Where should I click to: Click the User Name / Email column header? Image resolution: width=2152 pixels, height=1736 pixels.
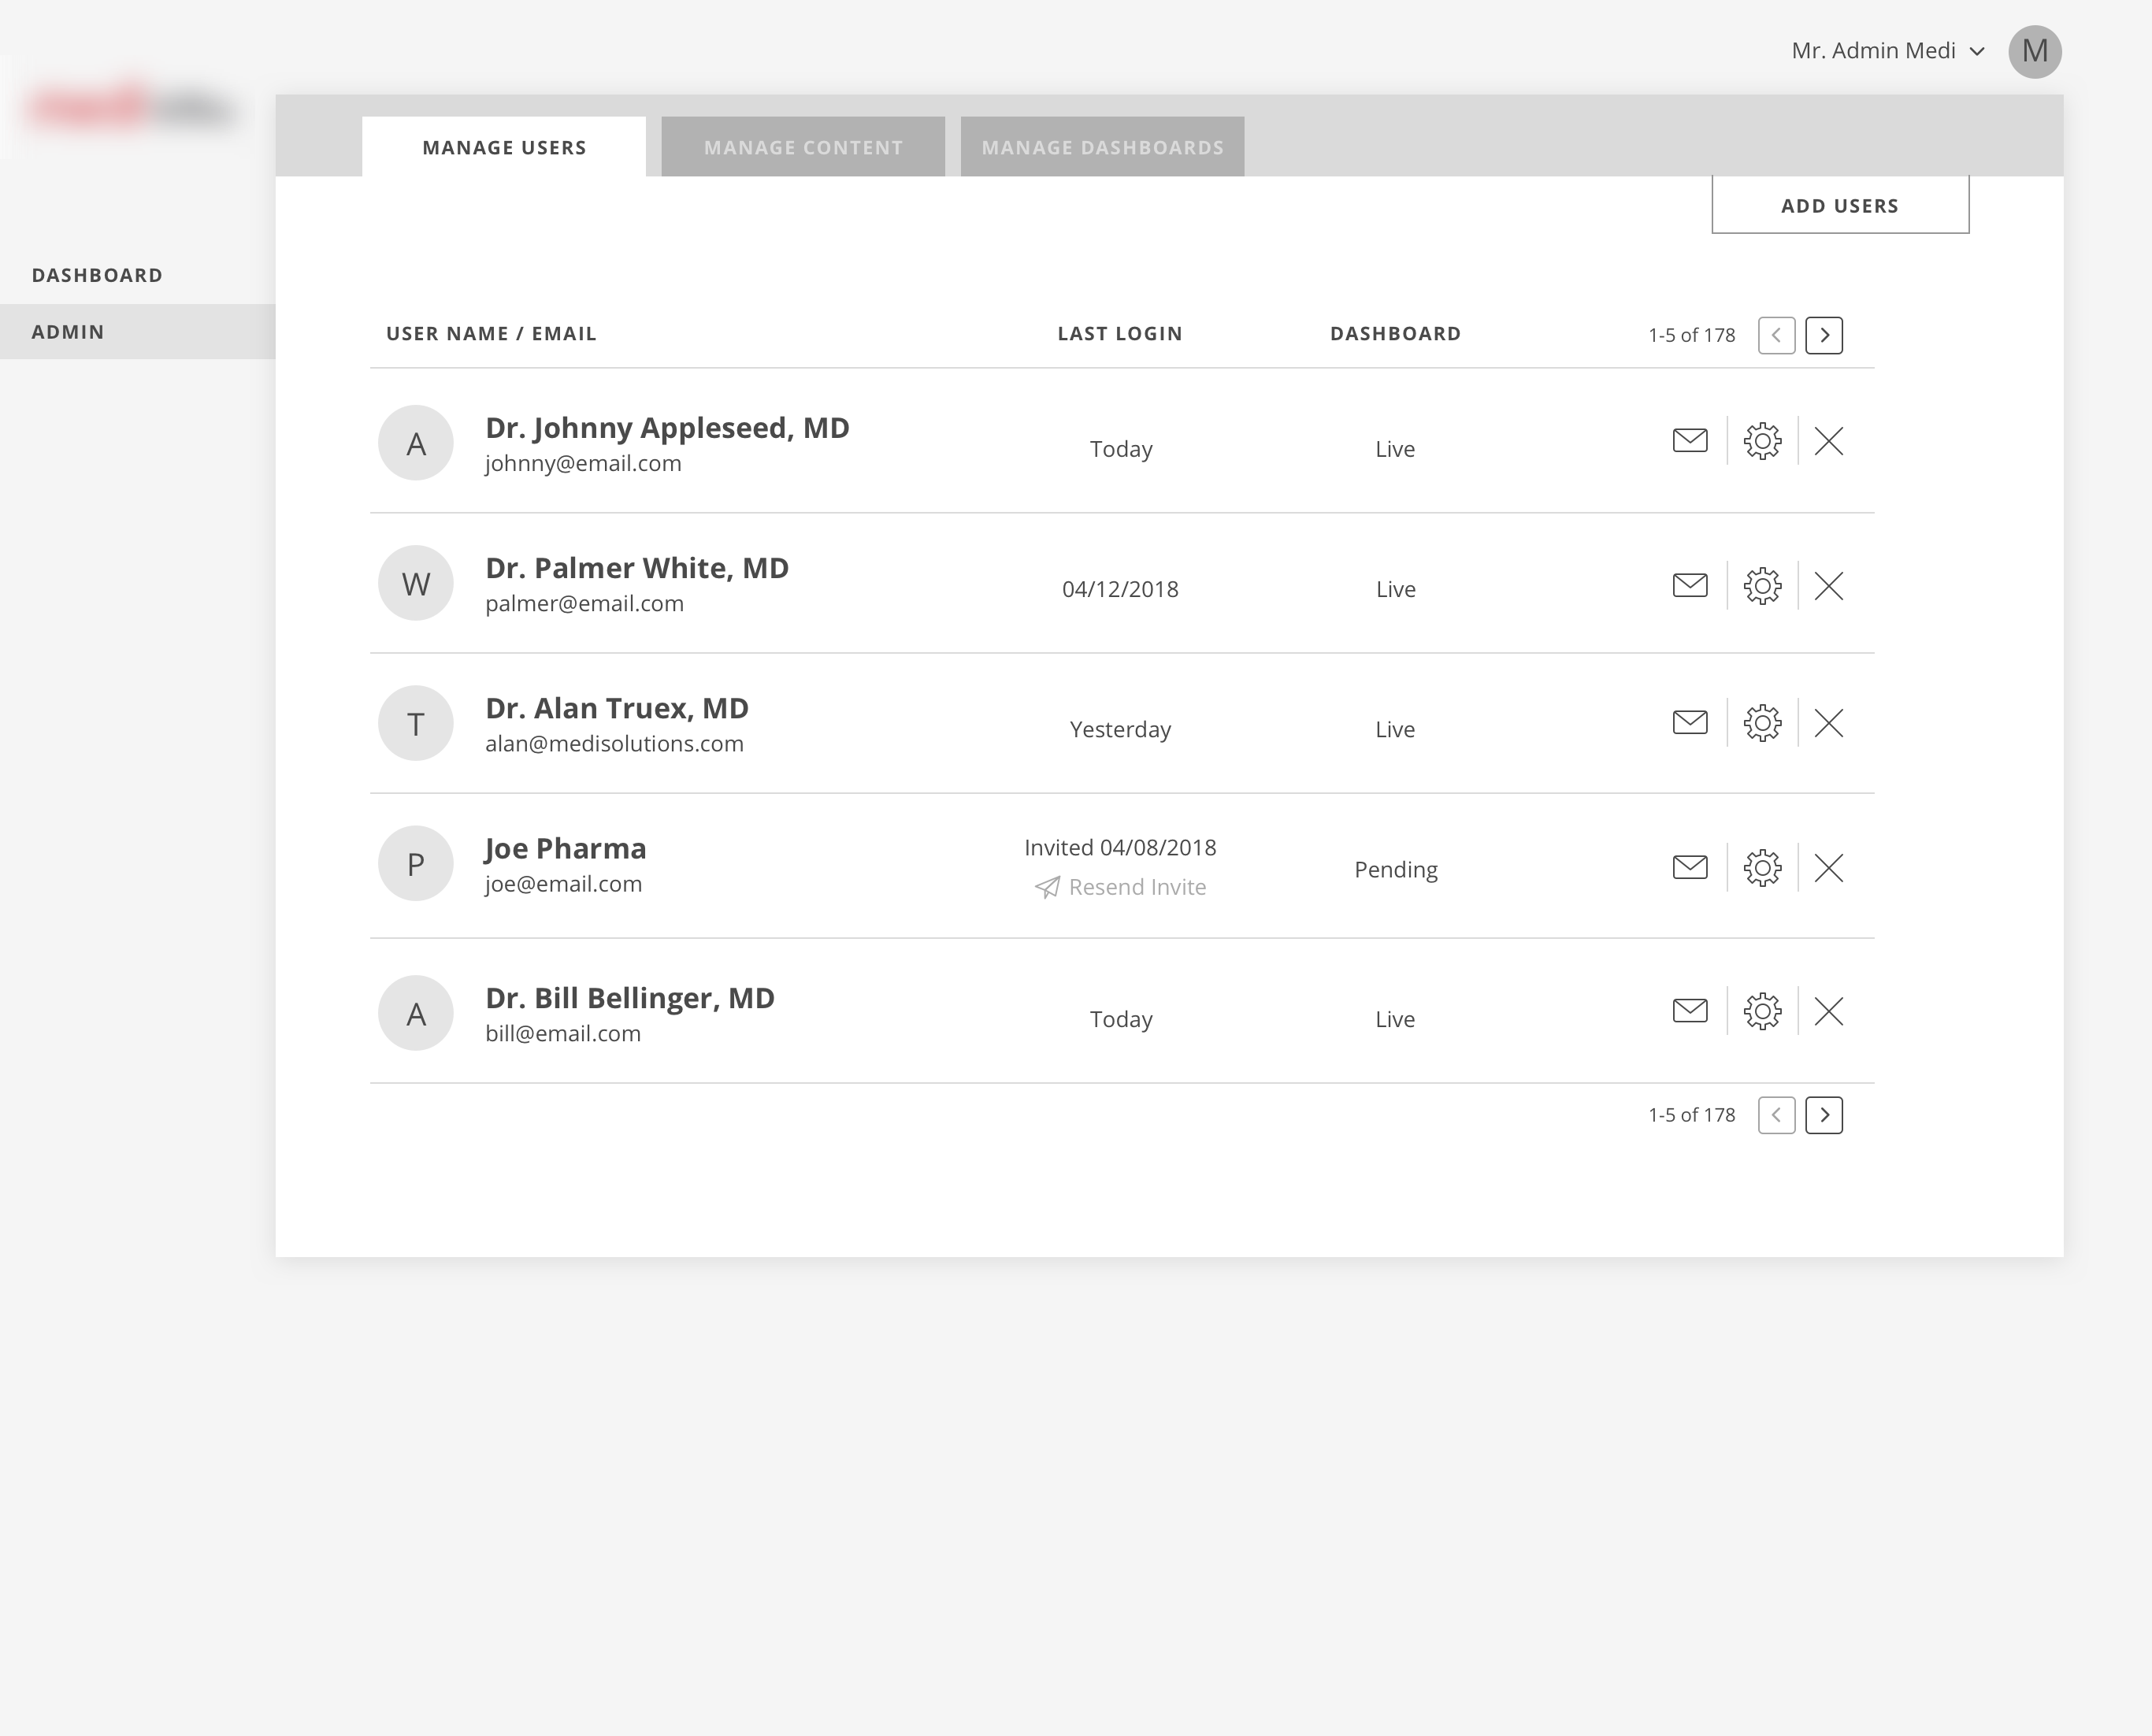tap(491, 334)
